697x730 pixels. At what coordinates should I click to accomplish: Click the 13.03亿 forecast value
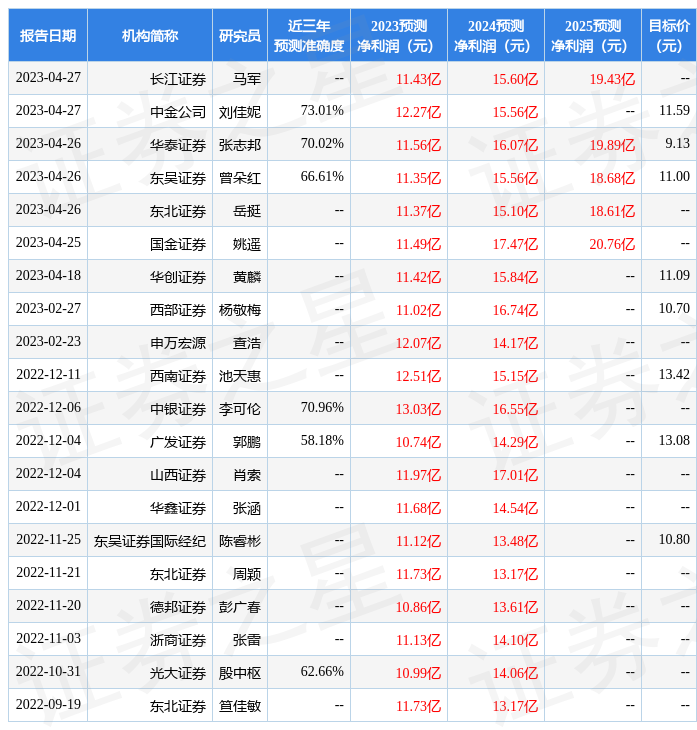[418, 409]
